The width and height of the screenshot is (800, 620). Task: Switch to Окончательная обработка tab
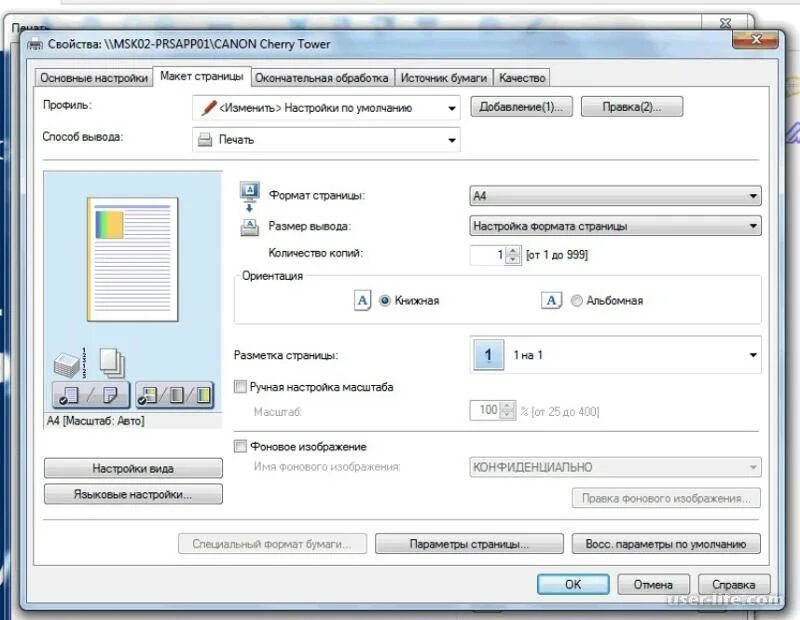(322, 78)
